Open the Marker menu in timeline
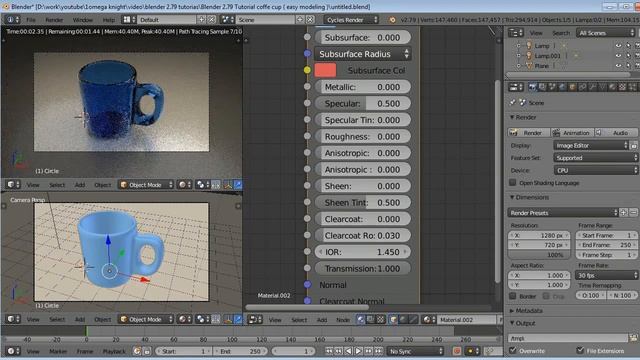The width and height of the screenshot is (640, 360). [x=58, y=351]
